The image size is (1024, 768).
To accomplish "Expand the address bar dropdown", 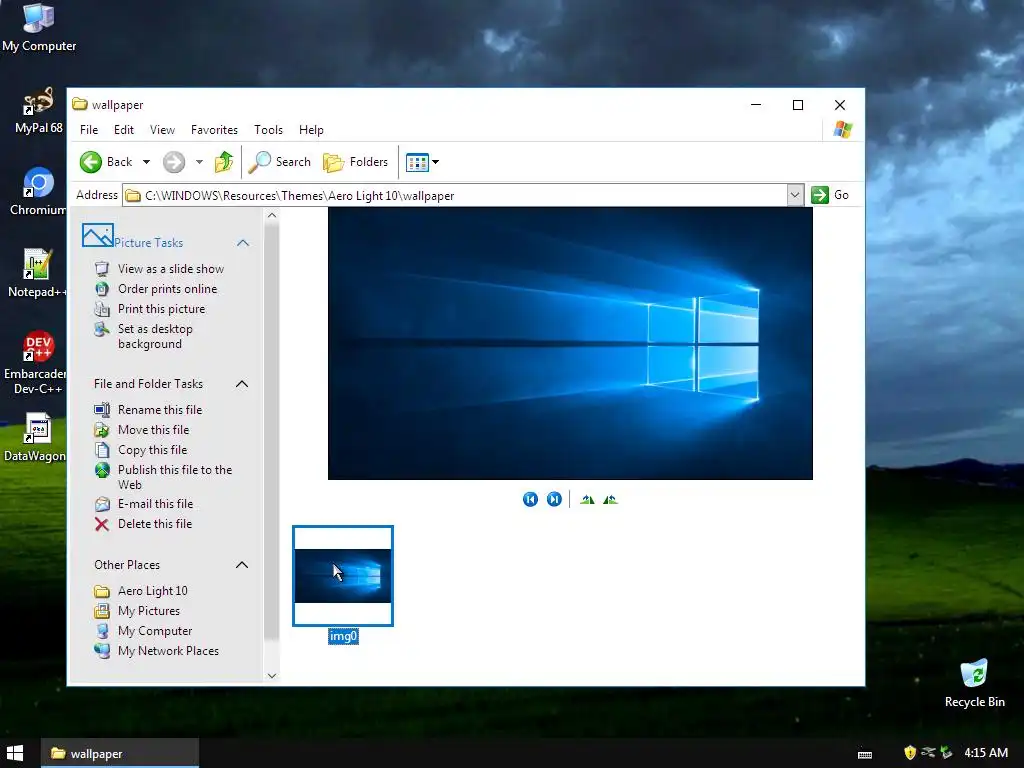I will point(795,195).
